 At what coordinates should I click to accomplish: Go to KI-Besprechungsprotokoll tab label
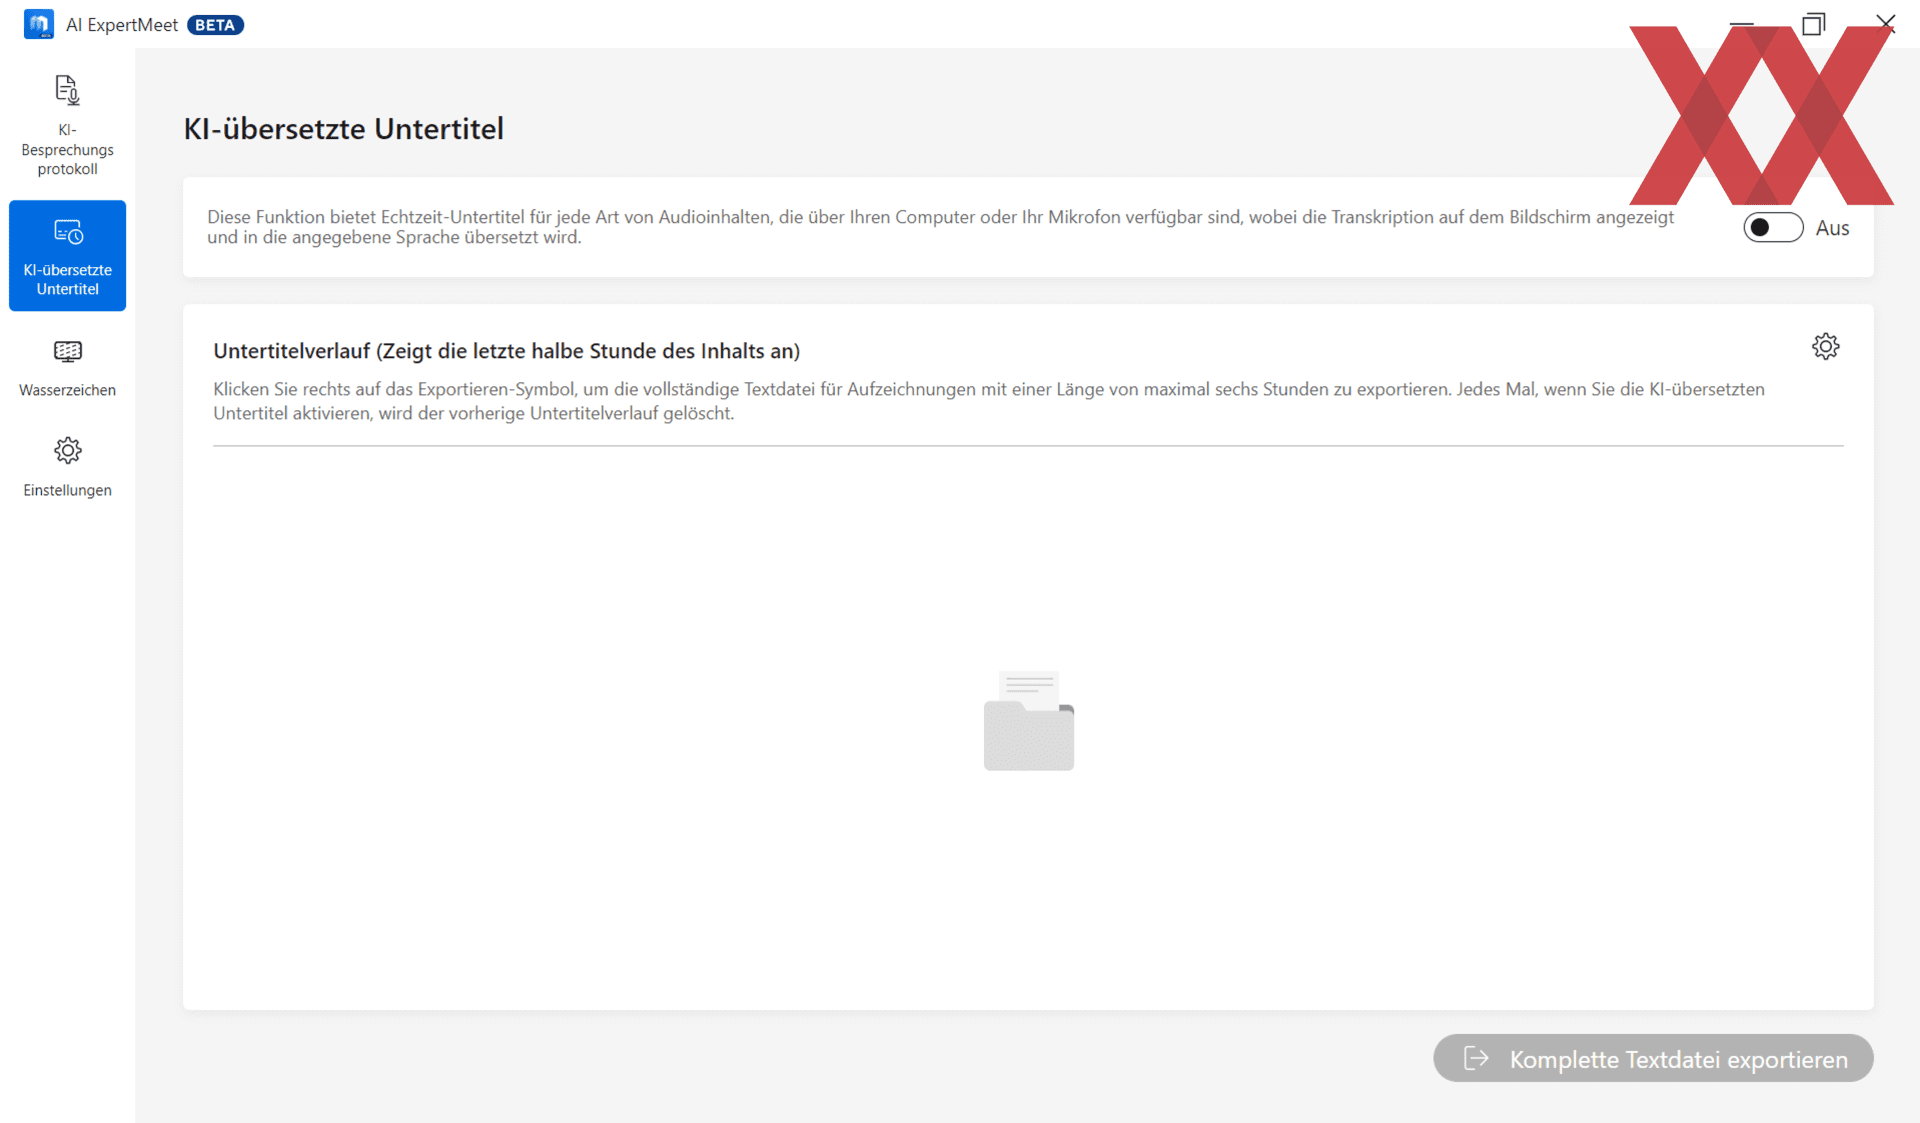click(x=67, y=150)
